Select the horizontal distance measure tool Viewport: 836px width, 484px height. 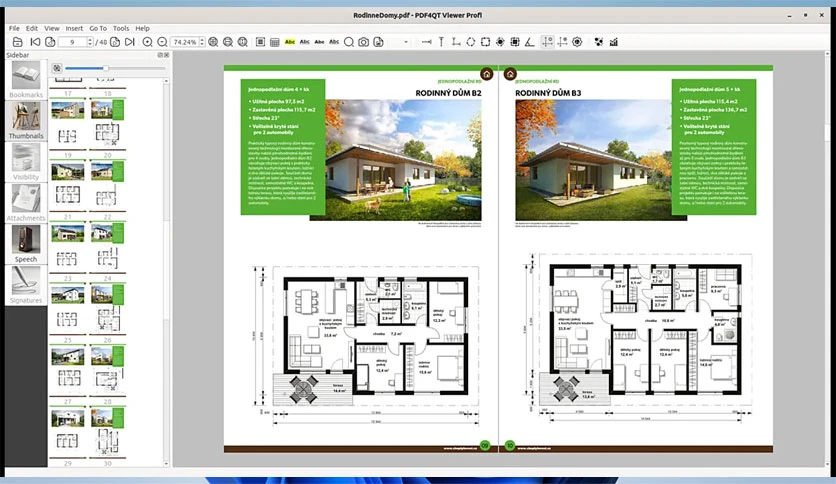[427, 42]
